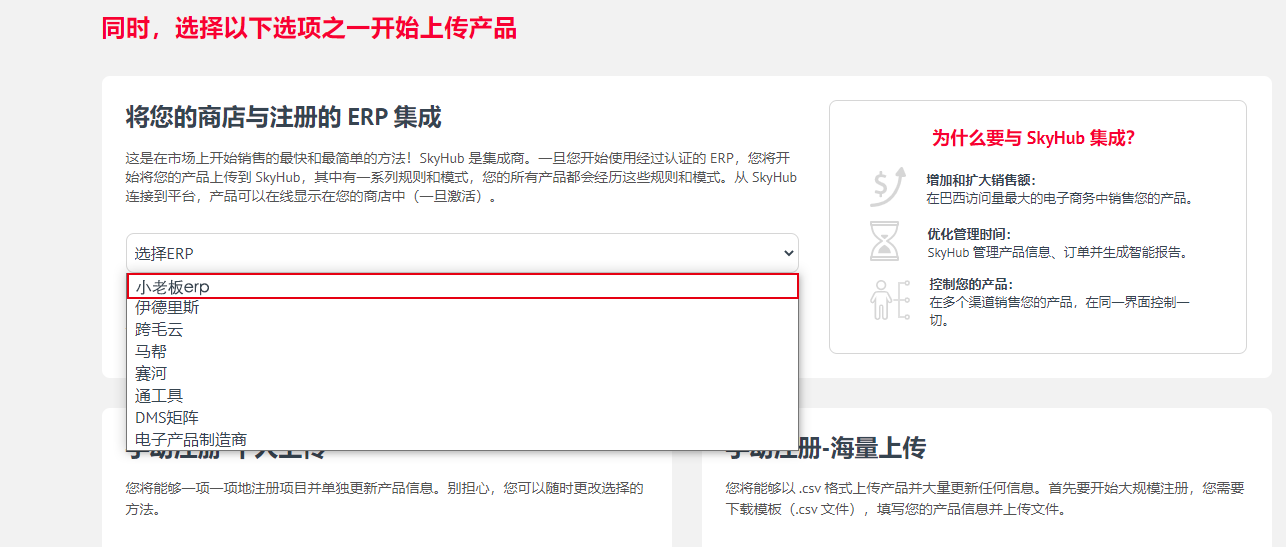The width and height of the screenshot is (1286, 547).
Task: Click the sales growth dollar icon
Action: point(887,186)
